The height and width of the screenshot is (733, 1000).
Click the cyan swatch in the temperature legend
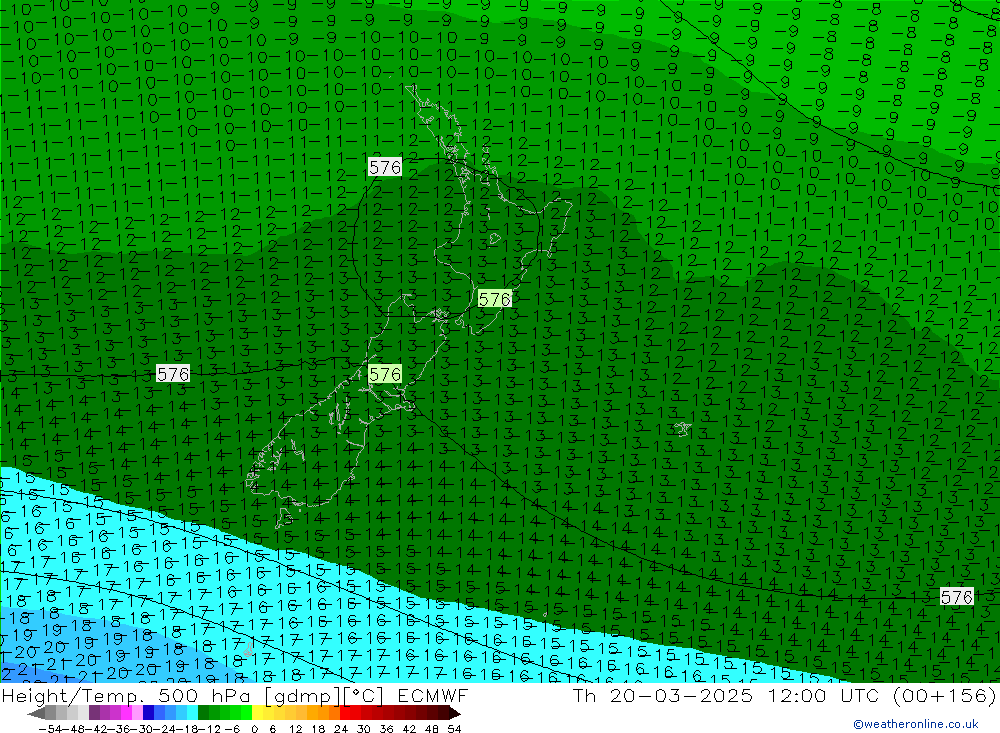(x=192, y=713)
